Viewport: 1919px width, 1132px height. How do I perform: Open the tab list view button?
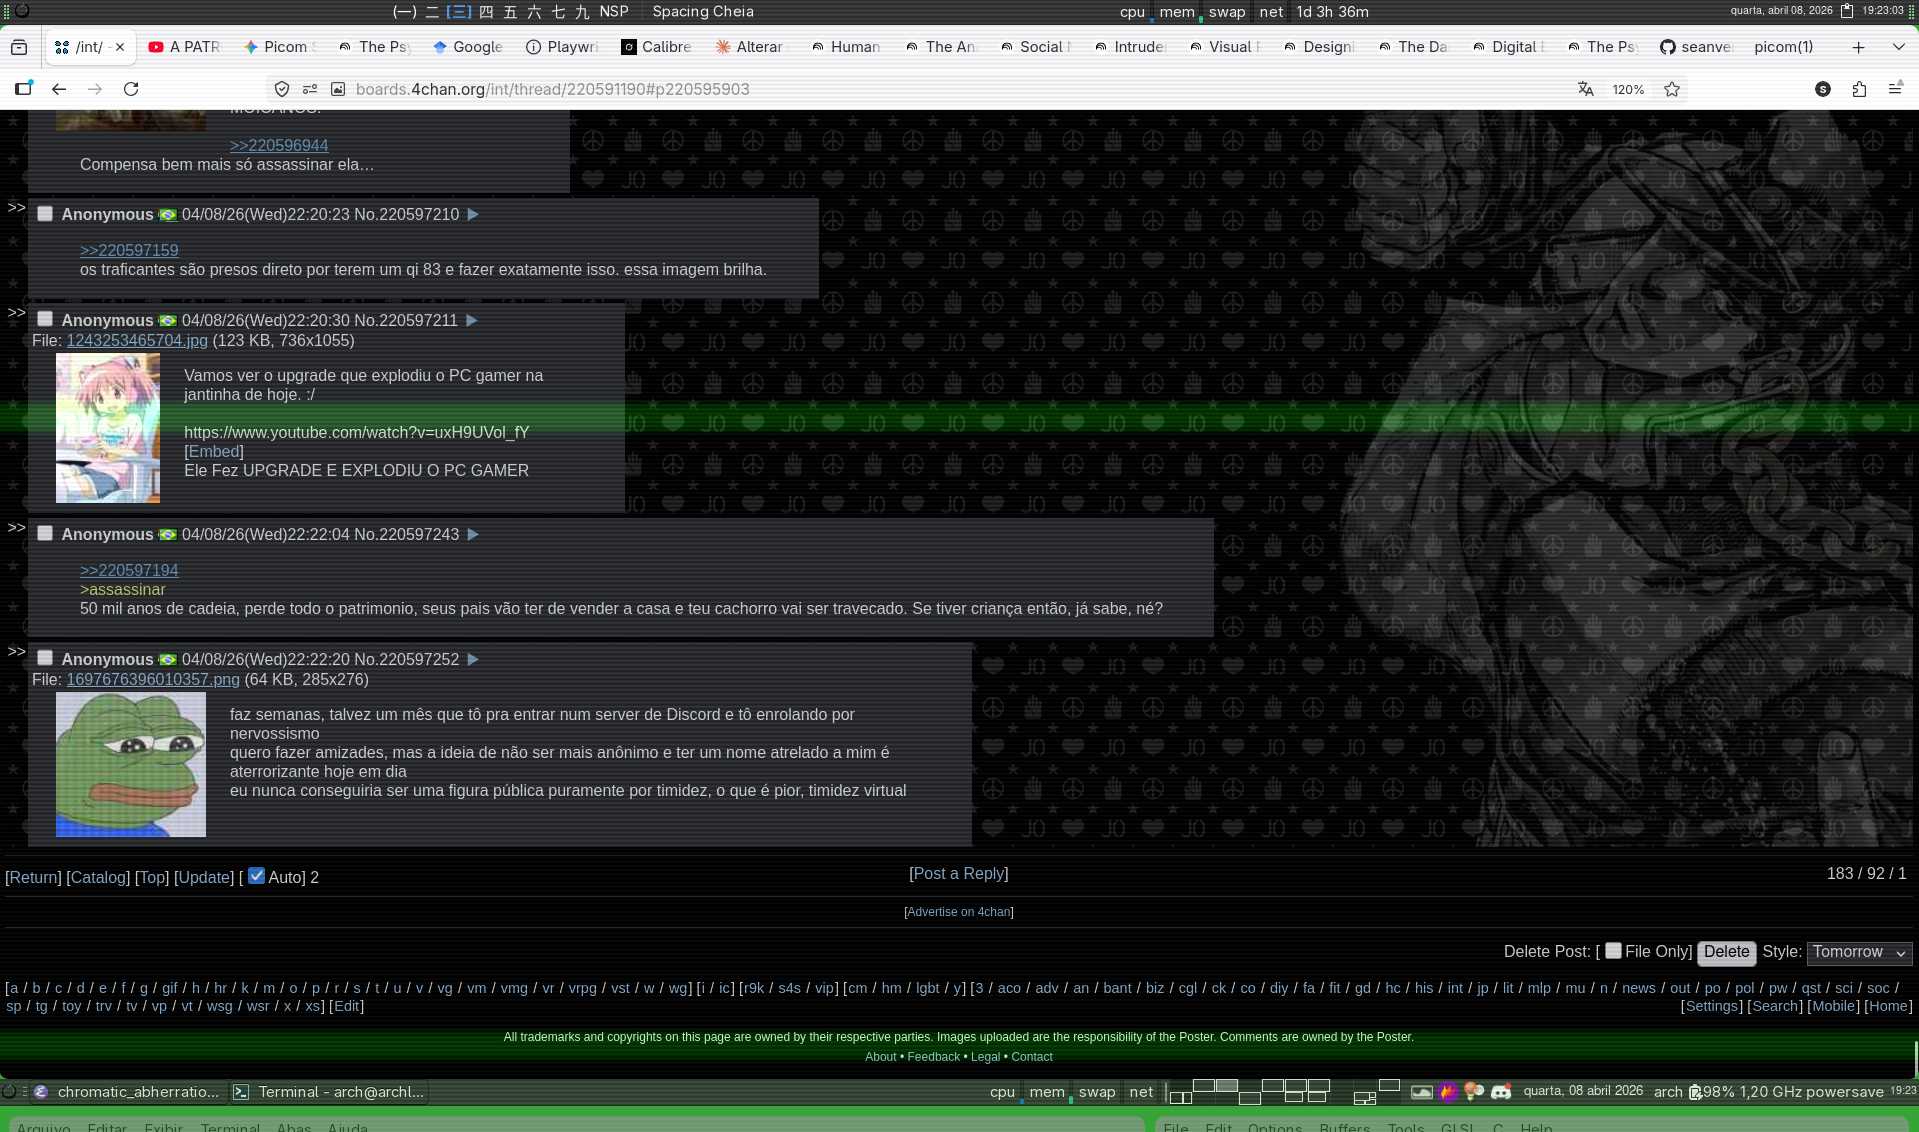click(19, 47)
